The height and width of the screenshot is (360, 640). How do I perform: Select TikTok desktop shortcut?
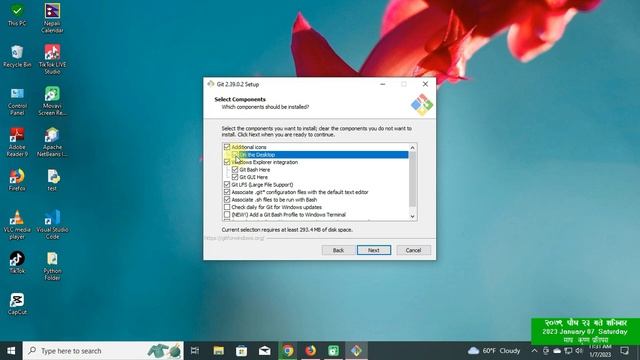tap(17, 263)
